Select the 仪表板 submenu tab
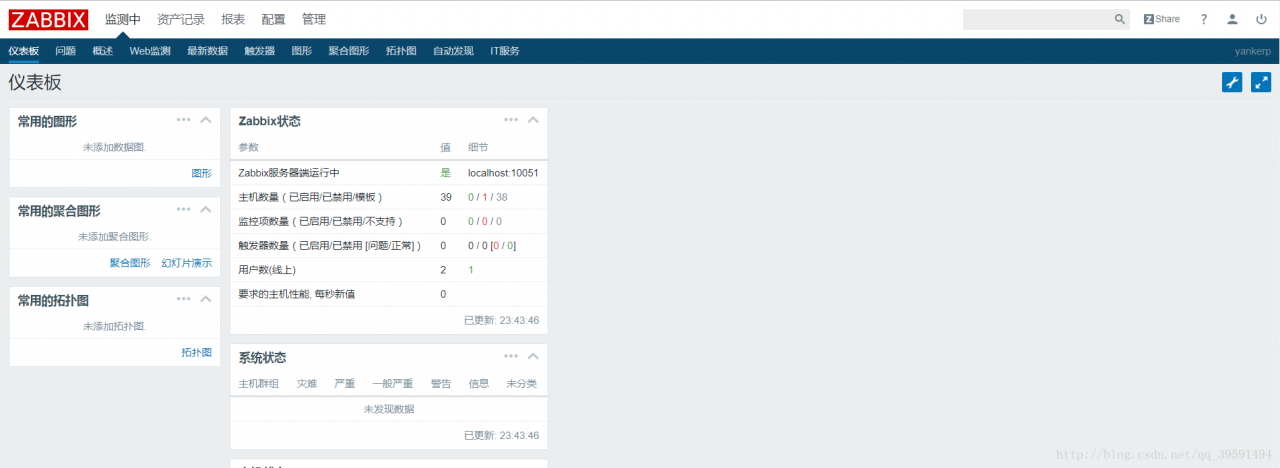 pos(24,51)
